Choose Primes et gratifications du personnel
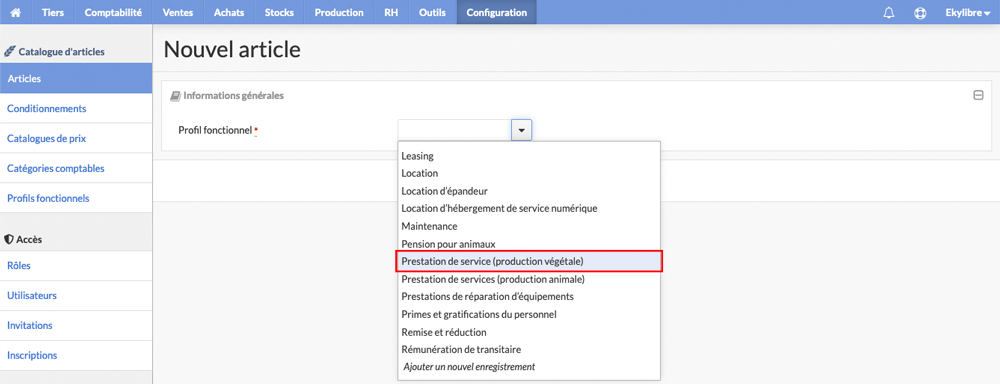The image size is (1000, 384). pos(529,314)
